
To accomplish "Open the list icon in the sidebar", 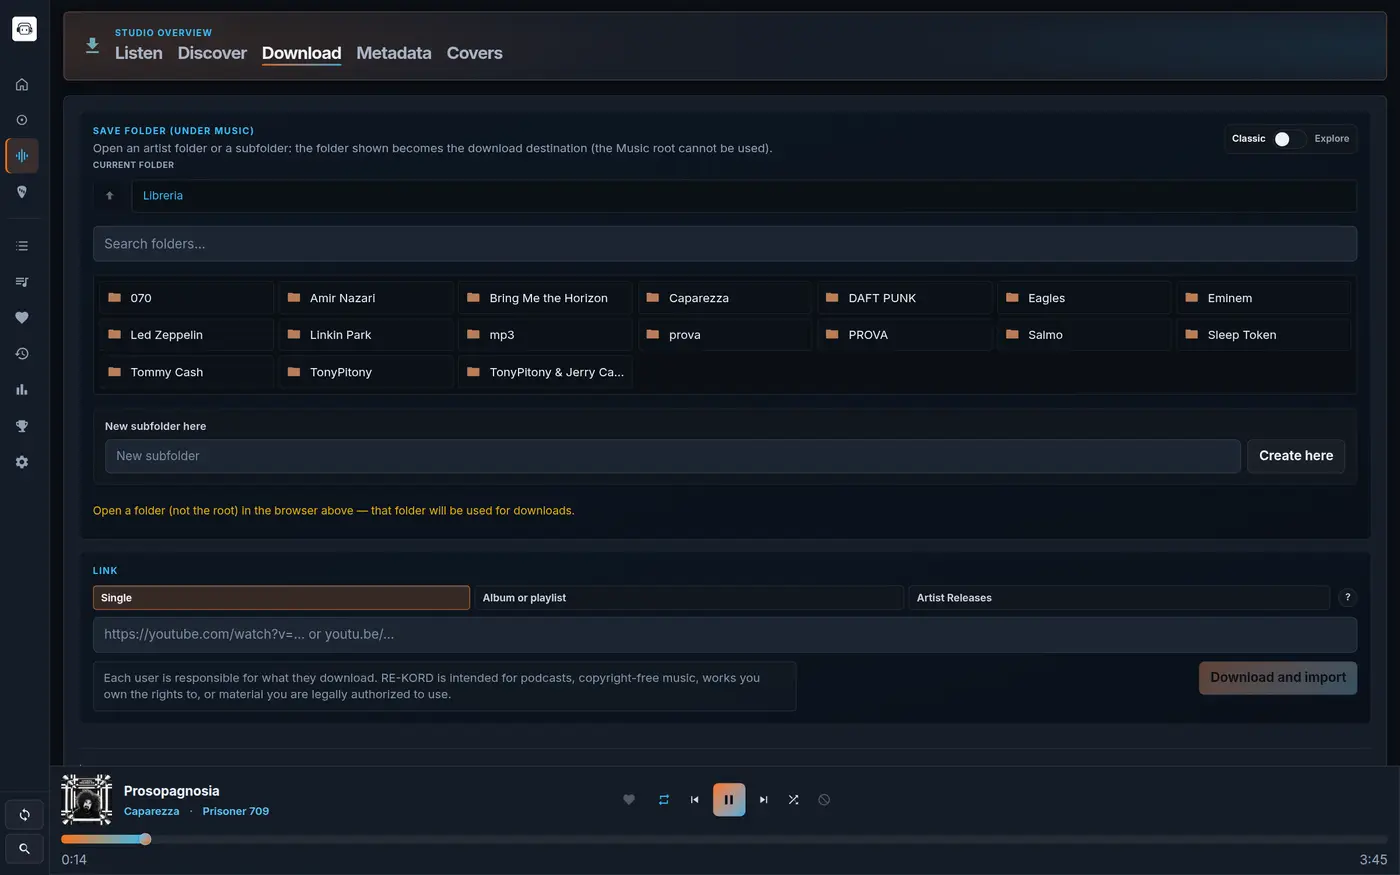I will (22, 246).
